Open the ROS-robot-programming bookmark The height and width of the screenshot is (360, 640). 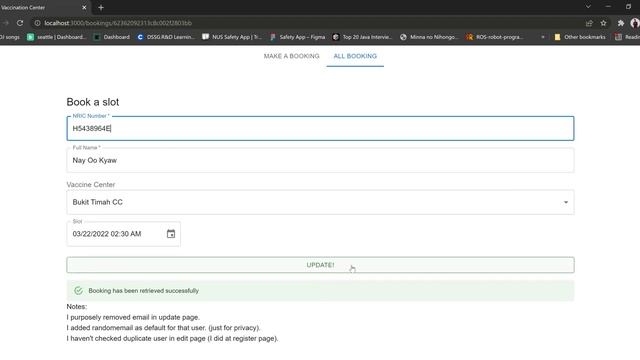pyautogui.click(x=495, y=37)
